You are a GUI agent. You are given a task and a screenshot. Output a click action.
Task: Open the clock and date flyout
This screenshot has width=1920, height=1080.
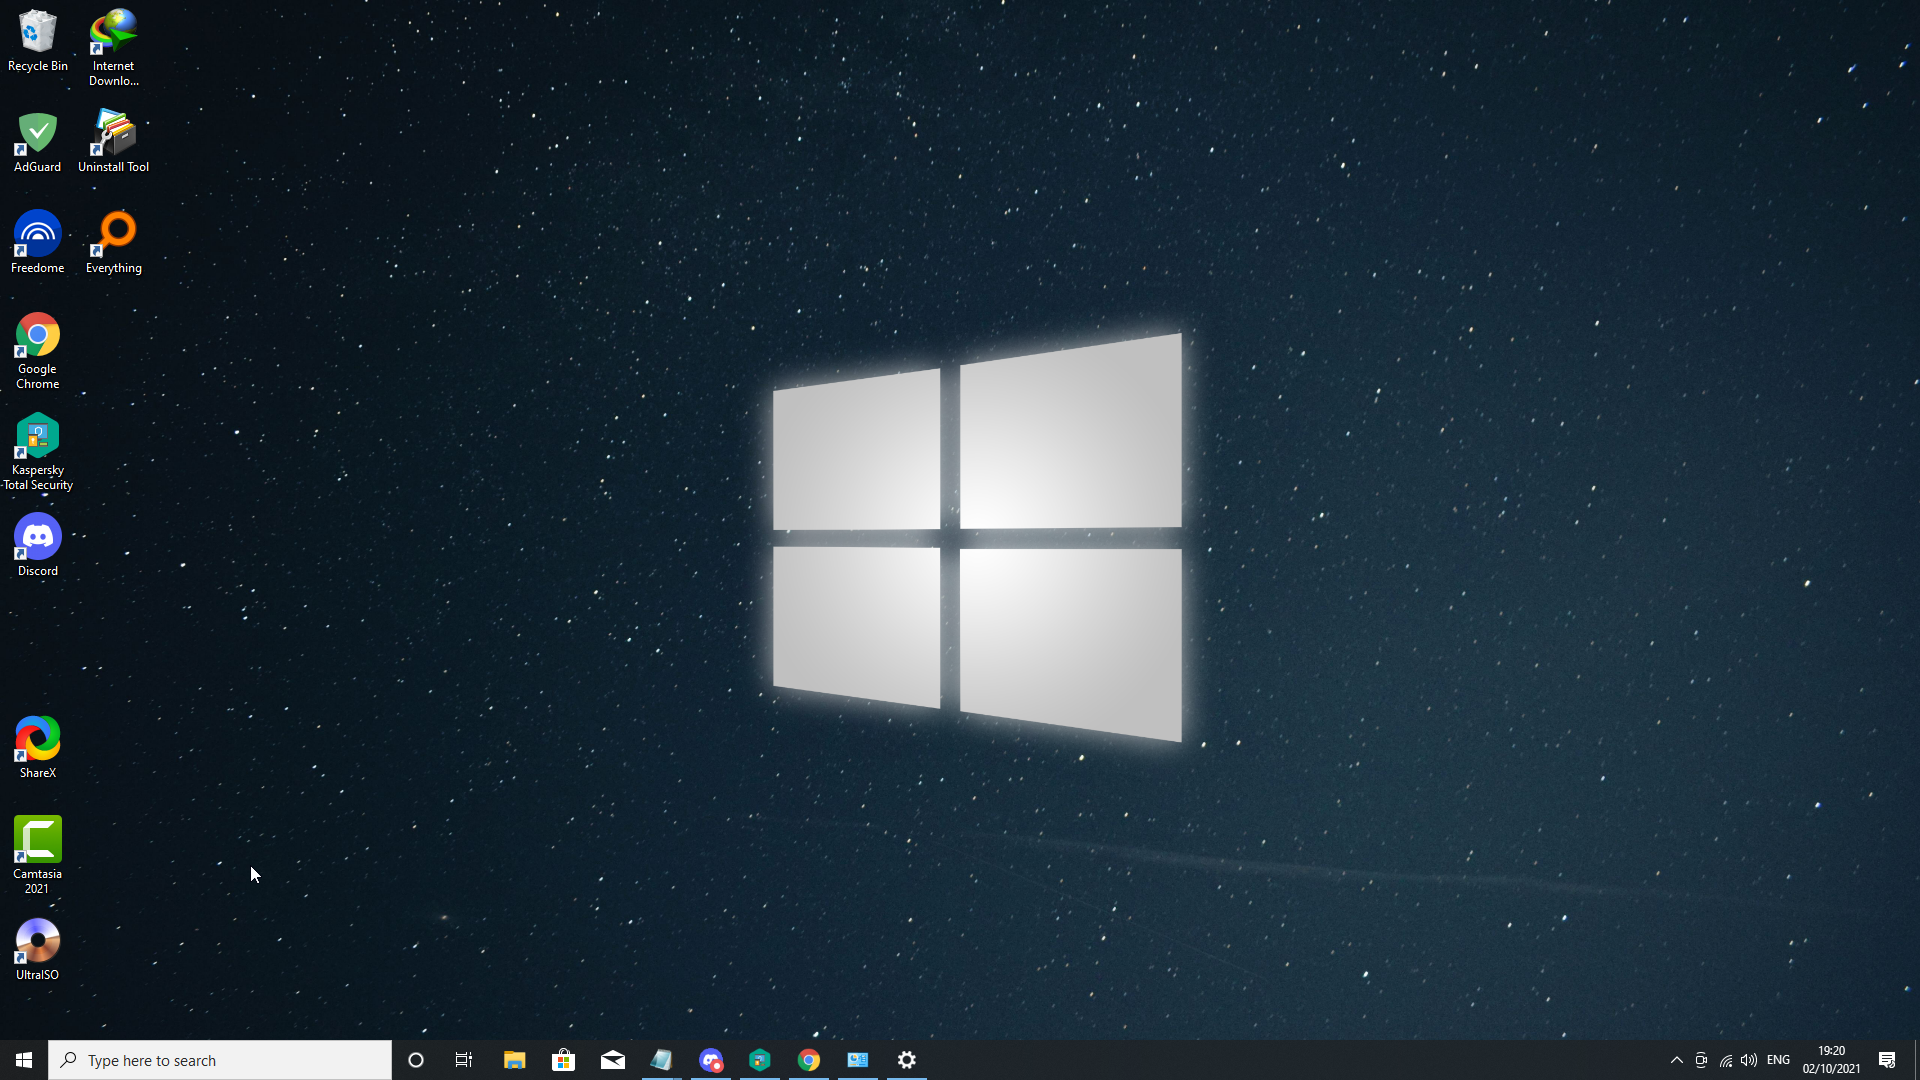point(1831,1060)
